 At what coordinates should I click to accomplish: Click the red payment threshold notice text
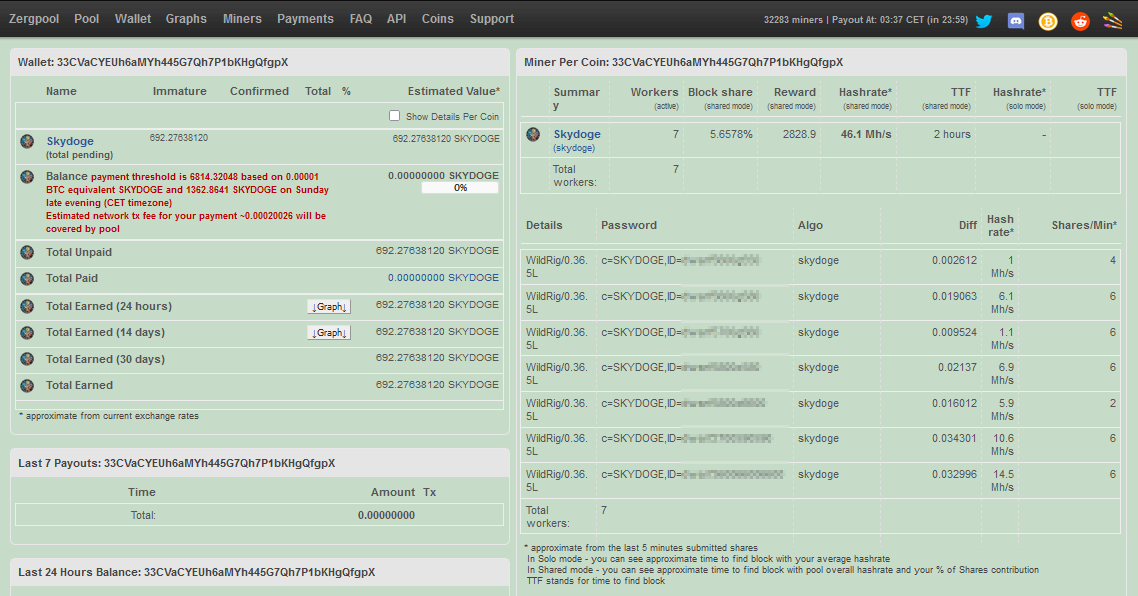(x=187, y=203)
